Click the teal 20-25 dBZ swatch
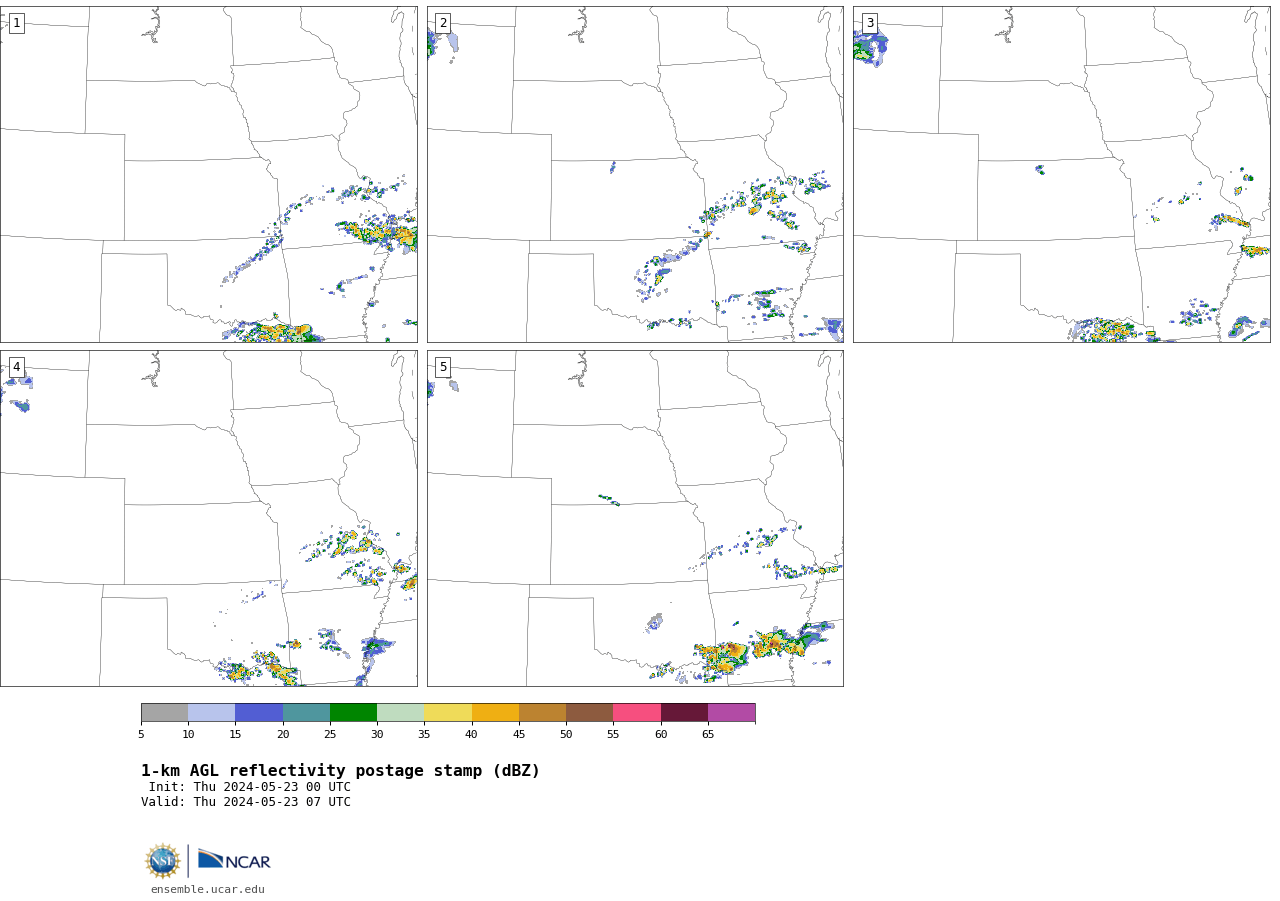1280x901 pixels. pyautogui.click(x=306, y=713)
